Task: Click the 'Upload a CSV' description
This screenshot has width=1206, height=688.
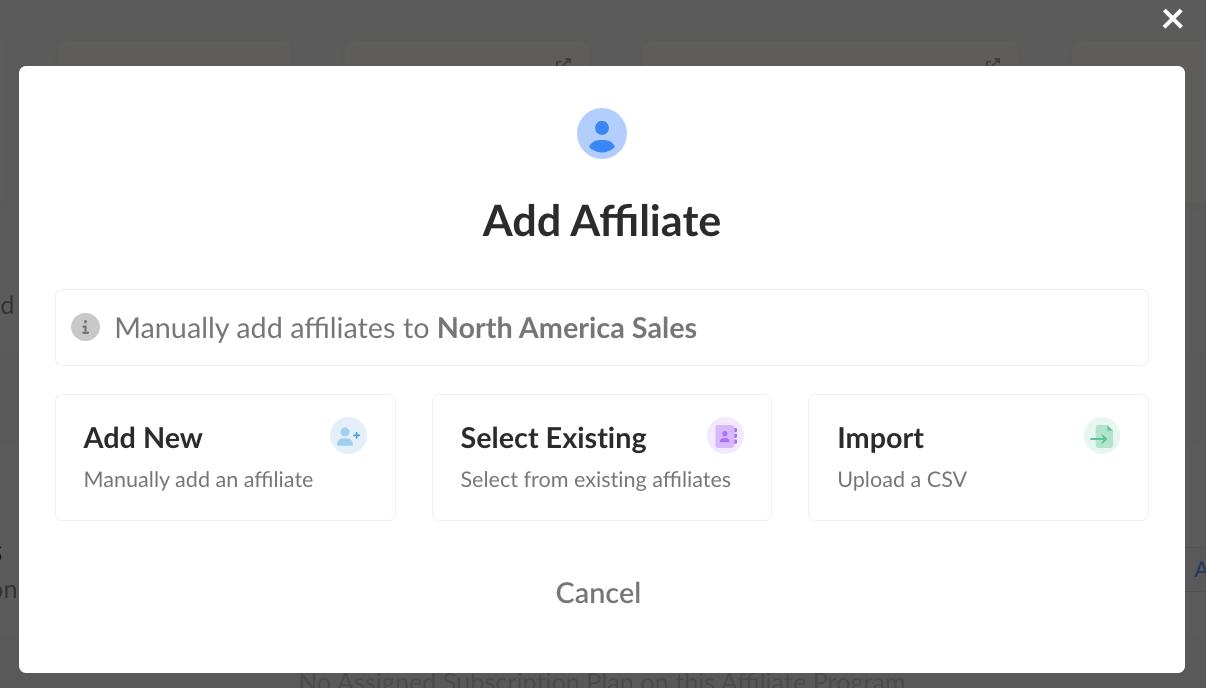Action: 902,480
